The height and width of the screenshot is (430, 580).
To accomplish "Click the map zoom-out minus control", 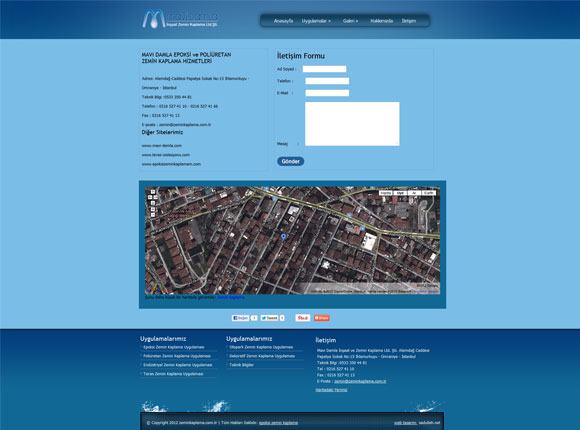I will click(153, 215).
